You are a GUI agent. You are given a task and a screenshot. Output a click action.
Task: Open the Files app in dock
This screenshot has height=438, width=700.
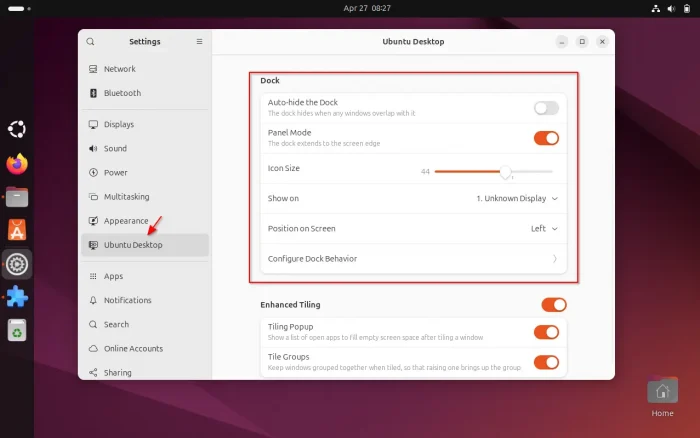click(17, 197)
